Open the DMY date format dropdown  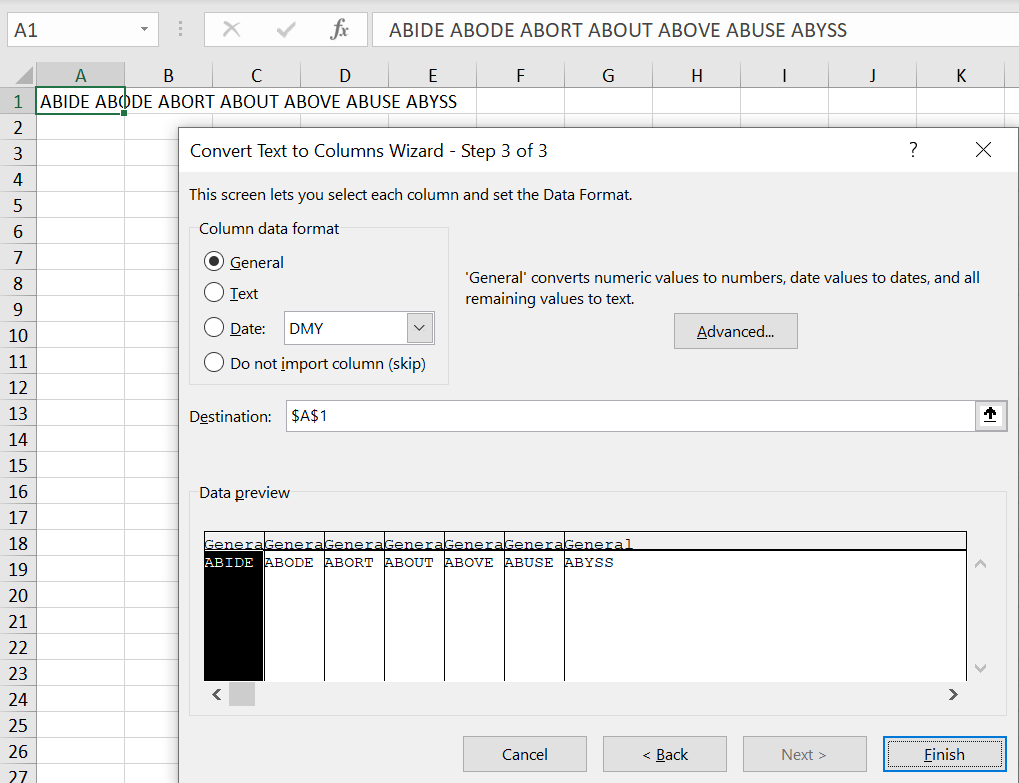[420, 328]
